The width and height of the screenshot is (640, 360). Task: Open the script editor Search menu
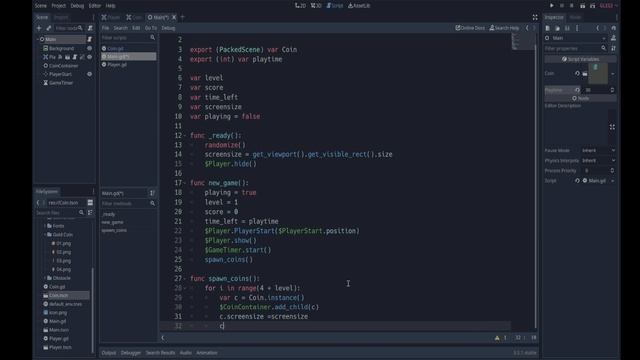(x=120, y=28)
